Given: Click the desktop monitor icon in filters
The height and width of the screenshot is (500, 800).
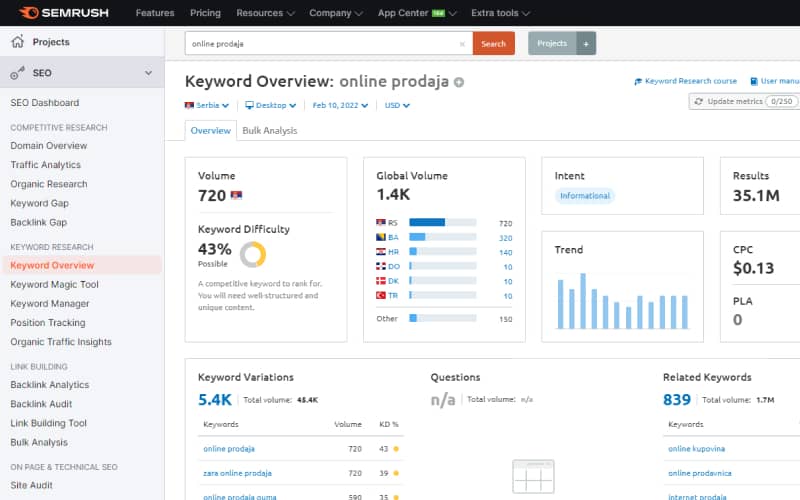Looking at the screenshot, I should point(249,105).
